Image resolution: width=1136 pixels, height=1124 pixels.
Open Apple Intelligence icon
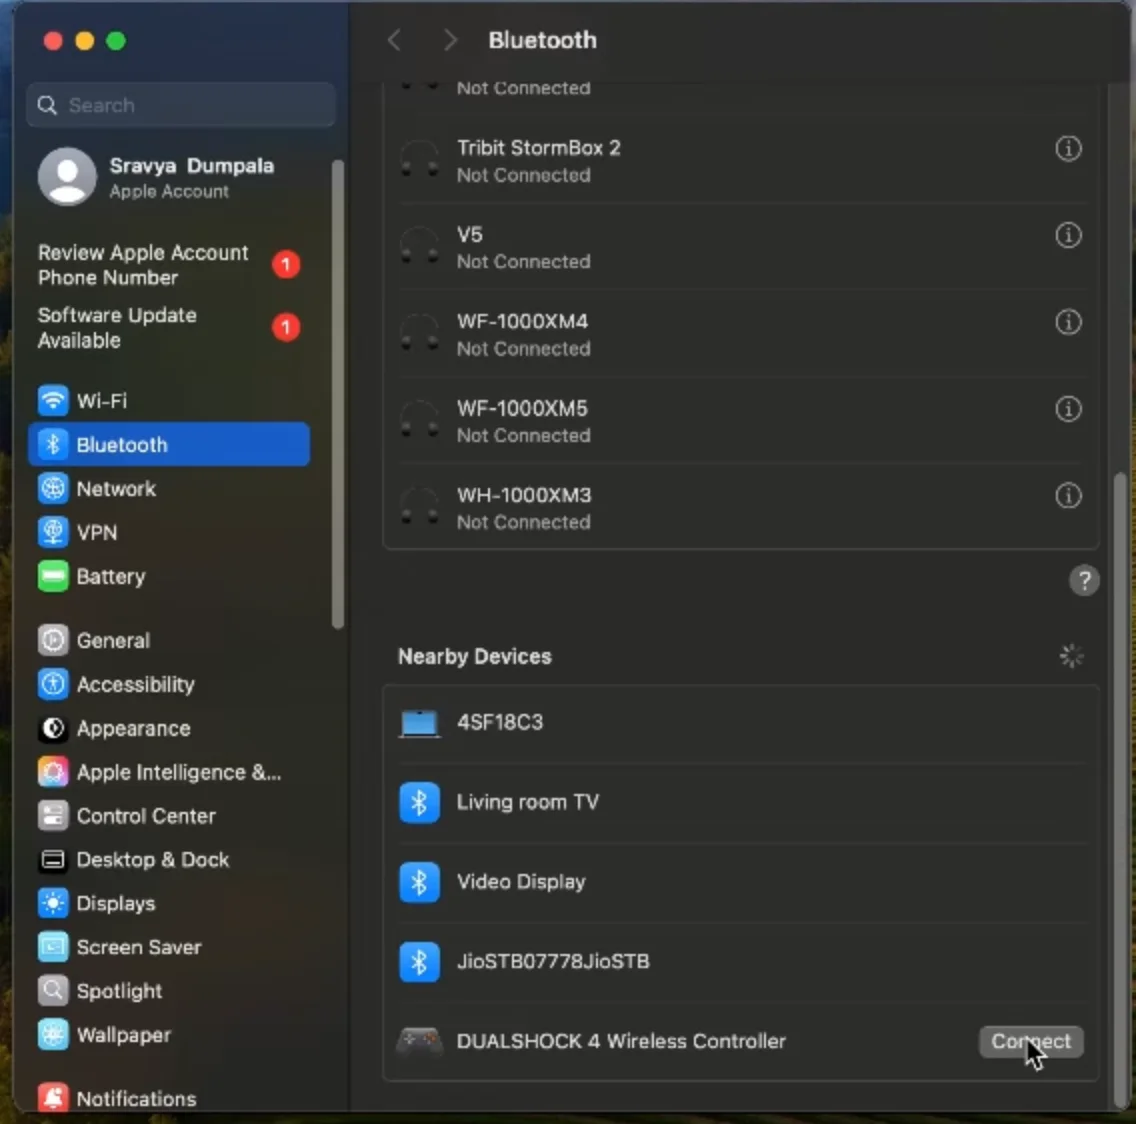53,772
